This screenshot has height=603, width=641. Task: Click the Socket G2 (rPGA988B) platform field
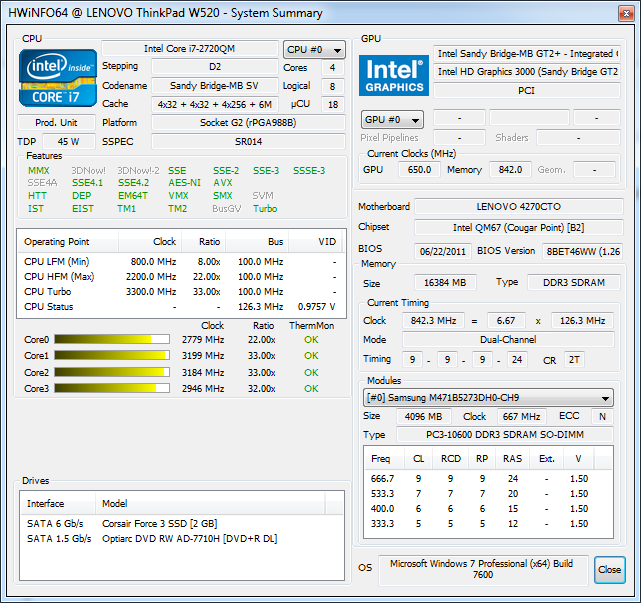click(x=248, y=123)
